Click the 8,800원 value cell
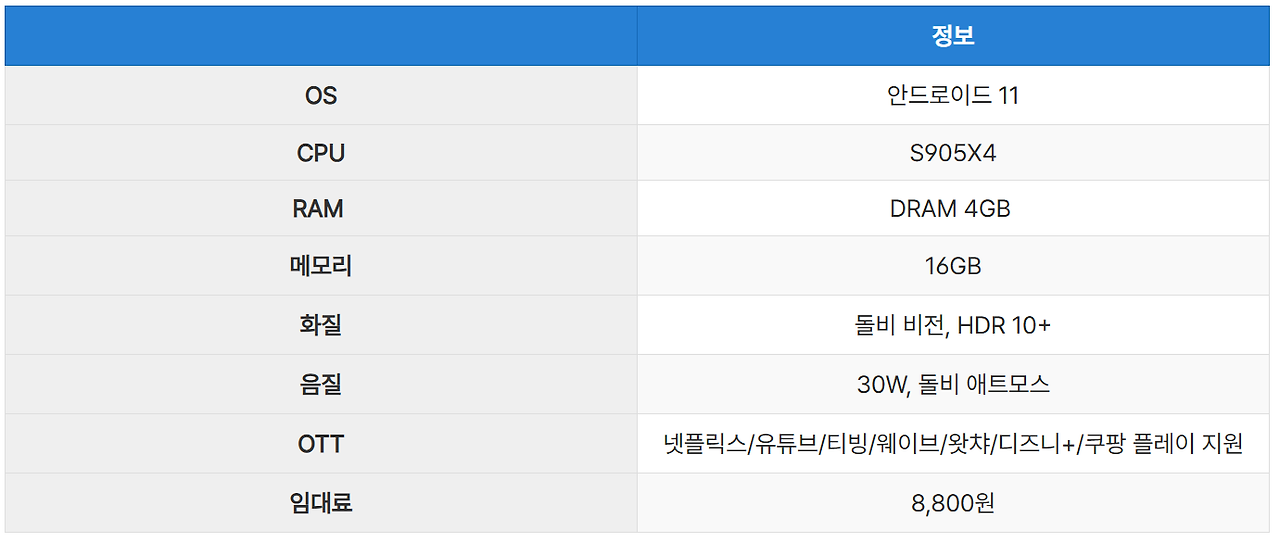Viewport: 1280px width, 543px height. pos(954,502)
